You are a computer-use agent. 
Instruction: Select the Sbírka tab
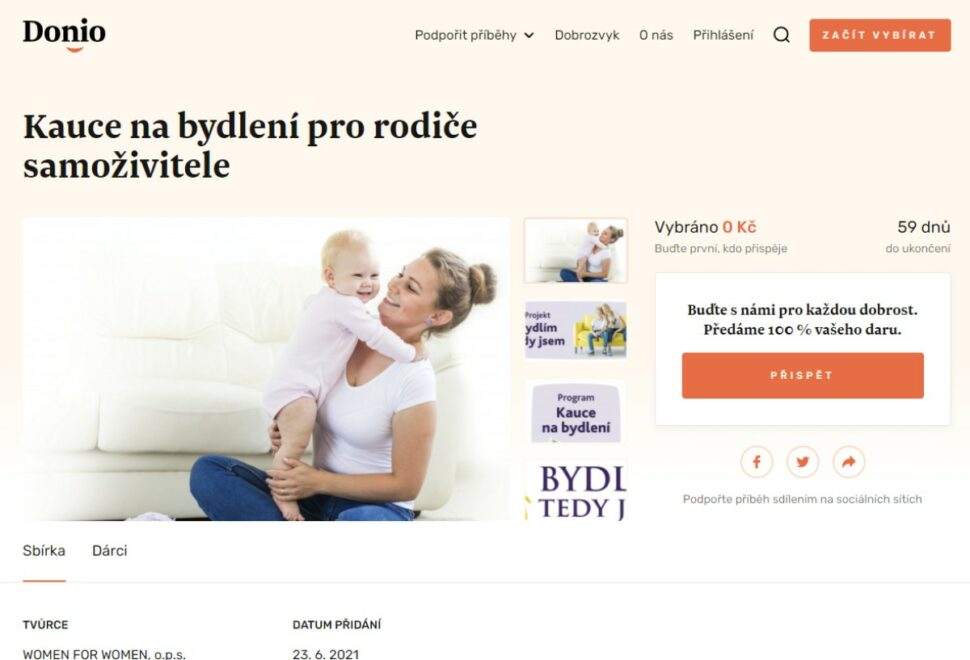pyautogui.click(x=44, y=551)
